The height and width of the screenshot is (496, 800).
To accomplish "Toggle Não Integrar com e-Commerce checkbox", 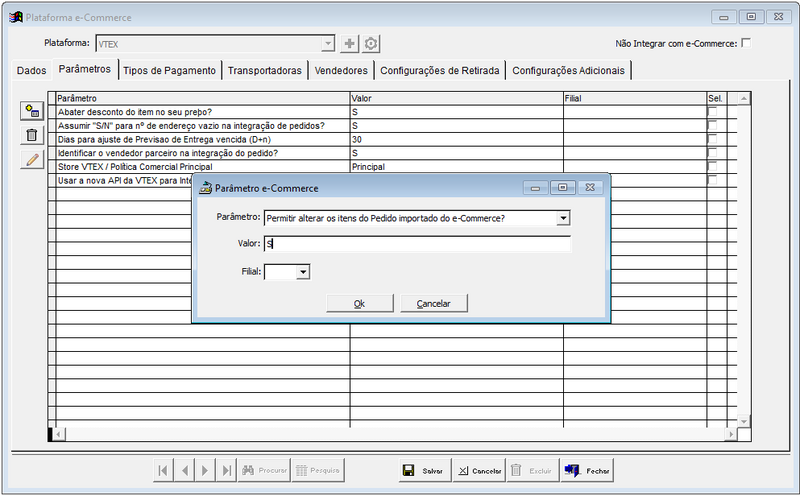I will (x=746, y=43).
